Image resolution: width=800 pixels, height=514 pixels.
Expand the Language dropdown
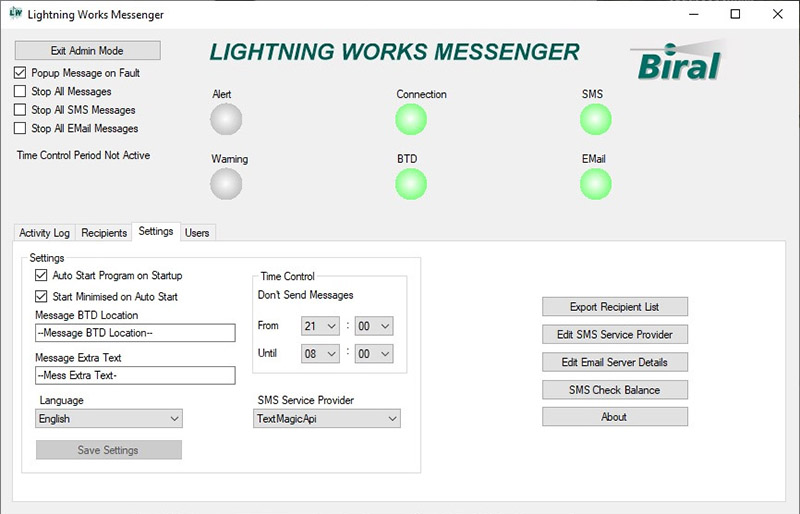(x=109, y=419)
